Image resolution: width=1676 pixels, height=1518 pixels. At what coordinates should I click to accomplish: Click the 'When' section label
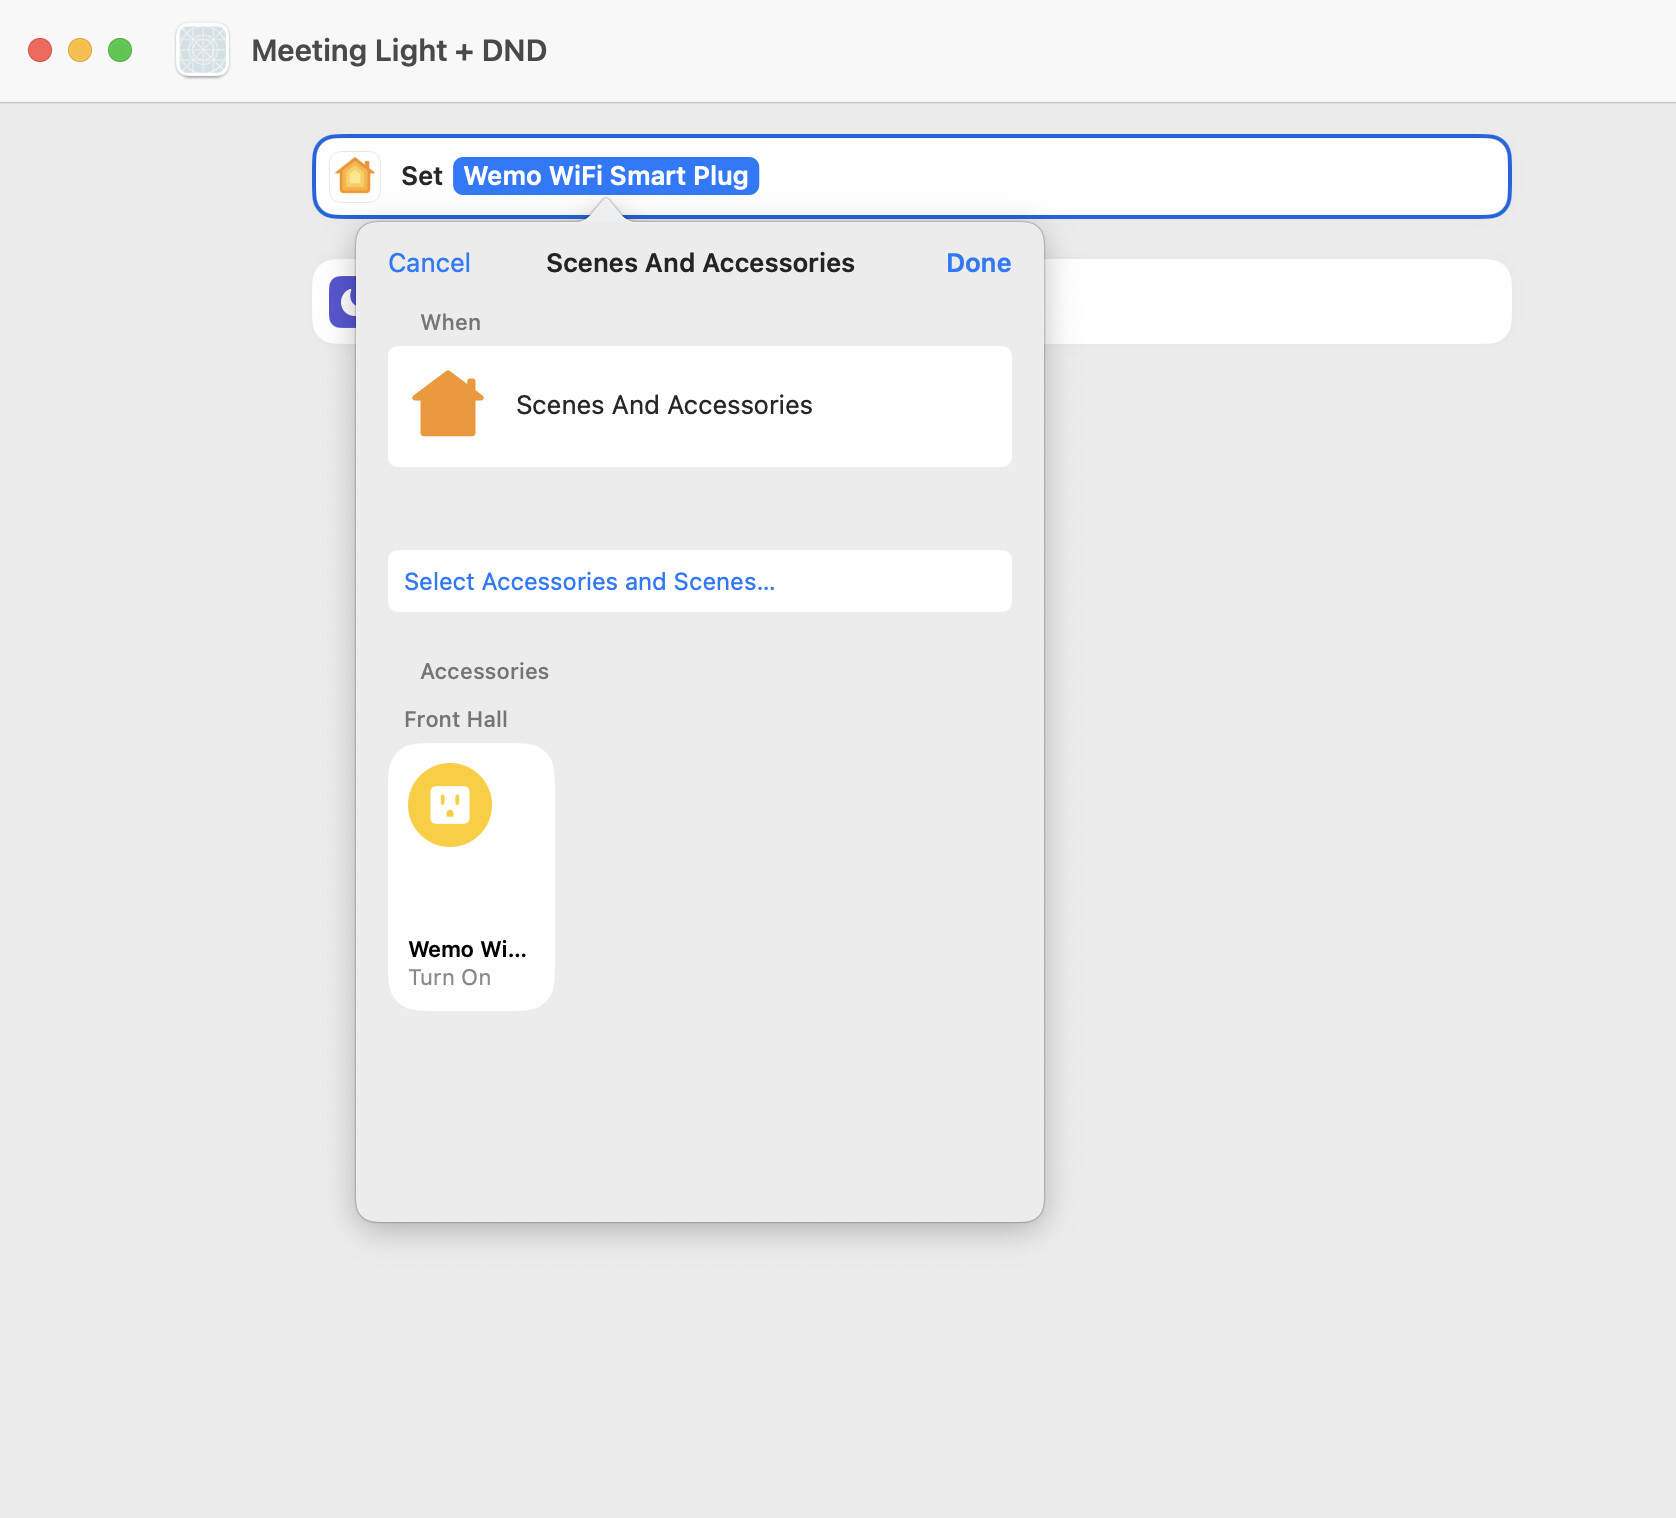(451, 322)
